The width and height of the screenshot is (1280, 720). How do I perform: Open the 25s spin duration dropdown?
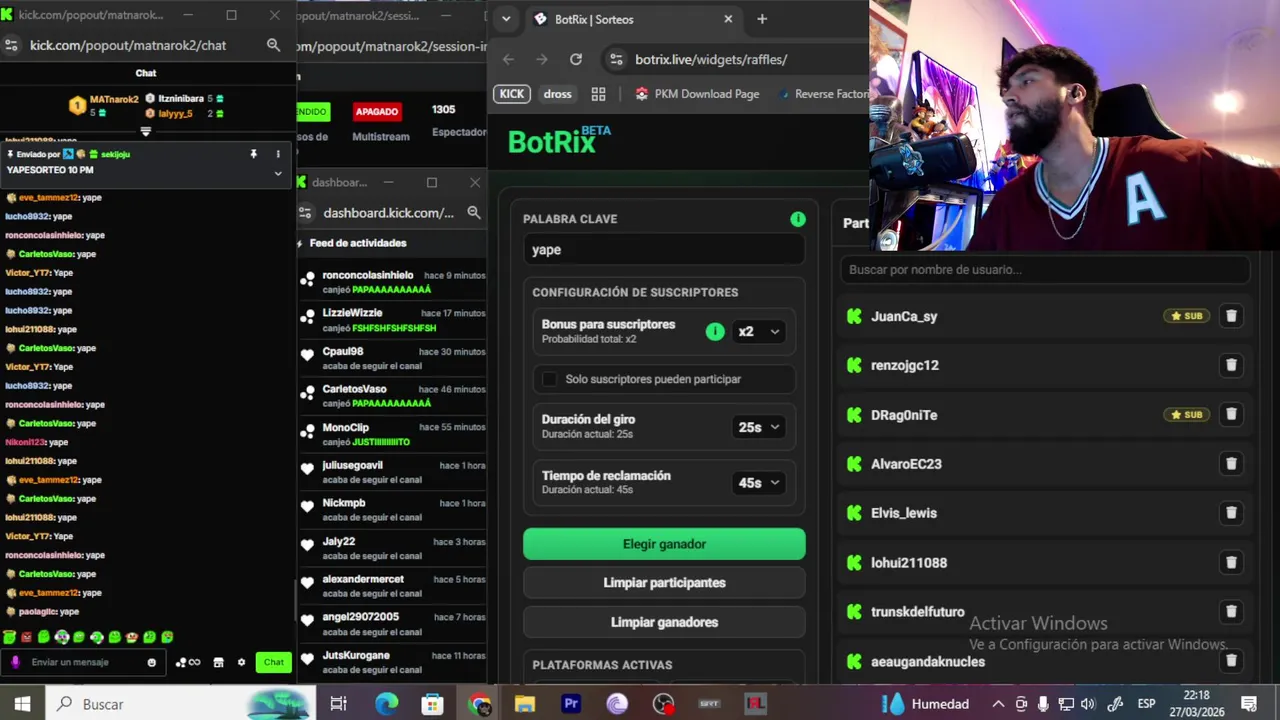click(758, 427)
